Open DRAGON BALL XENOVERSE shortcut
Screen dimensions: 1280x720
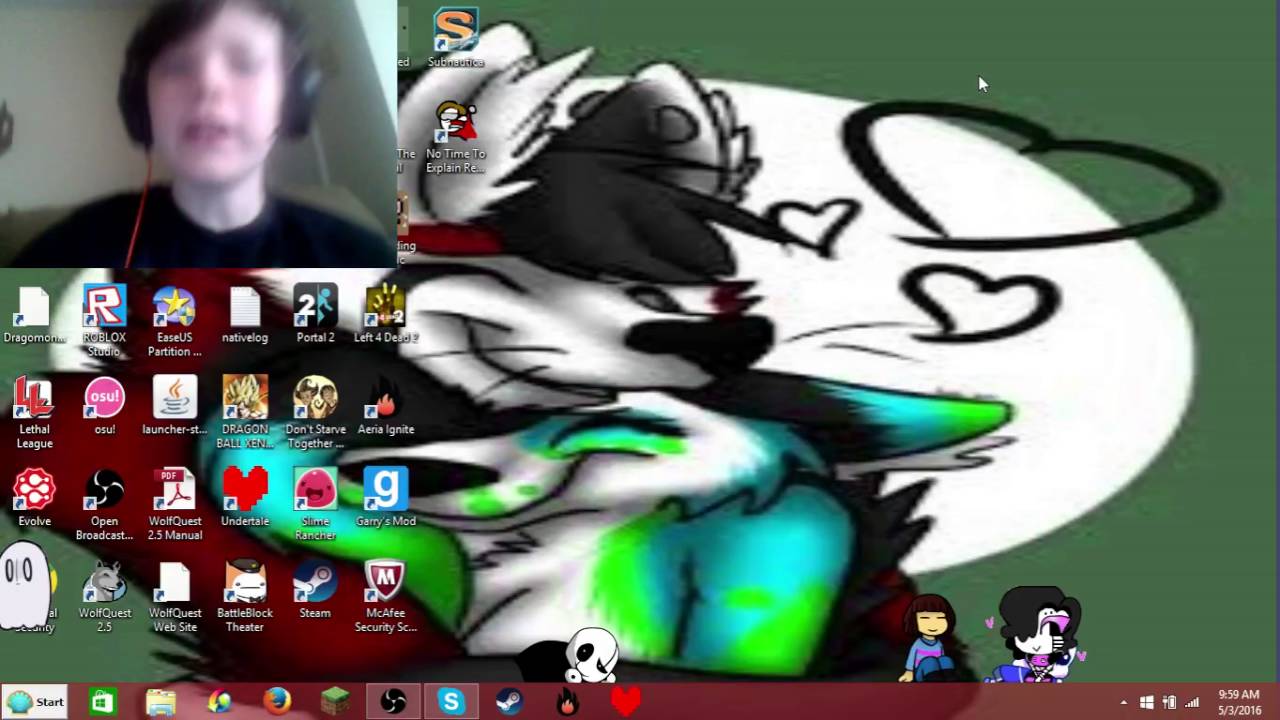pos(245,413)
